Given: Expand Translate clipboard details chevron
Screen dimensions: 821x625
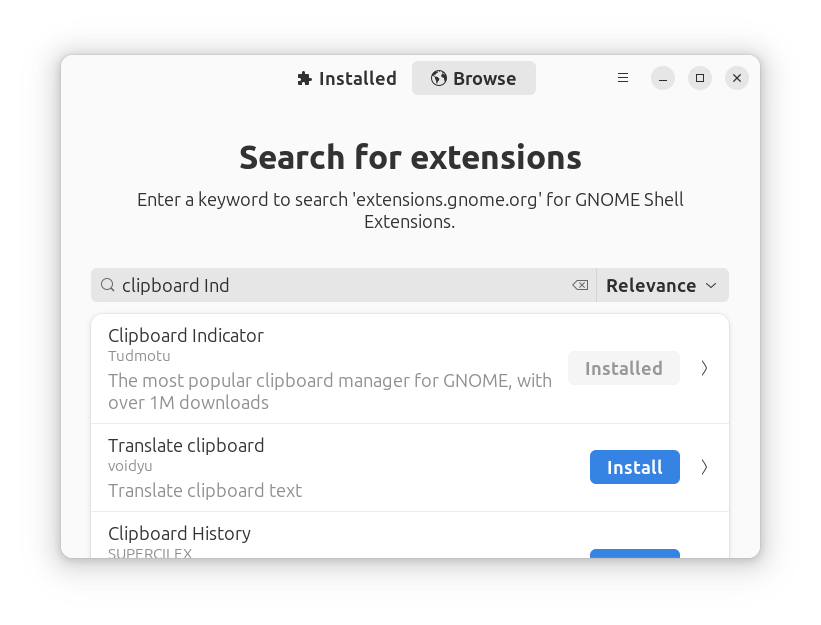Looking at the screenshot, I should (704, 467).
